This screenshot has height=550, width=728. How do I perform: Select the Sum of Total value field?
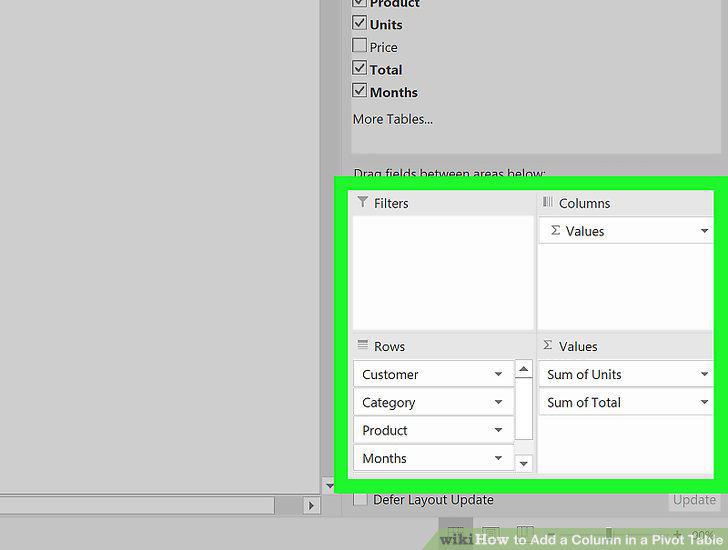point(626,402)
